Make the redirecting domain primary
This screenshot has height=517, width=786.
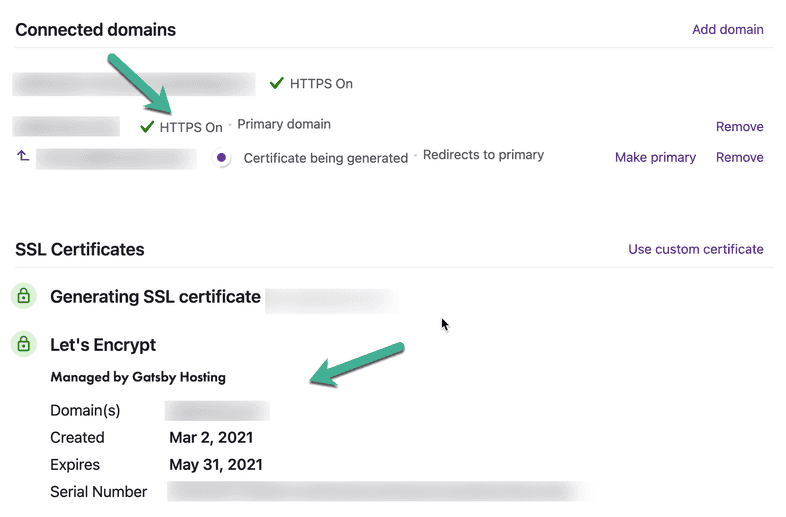(655, 158)
